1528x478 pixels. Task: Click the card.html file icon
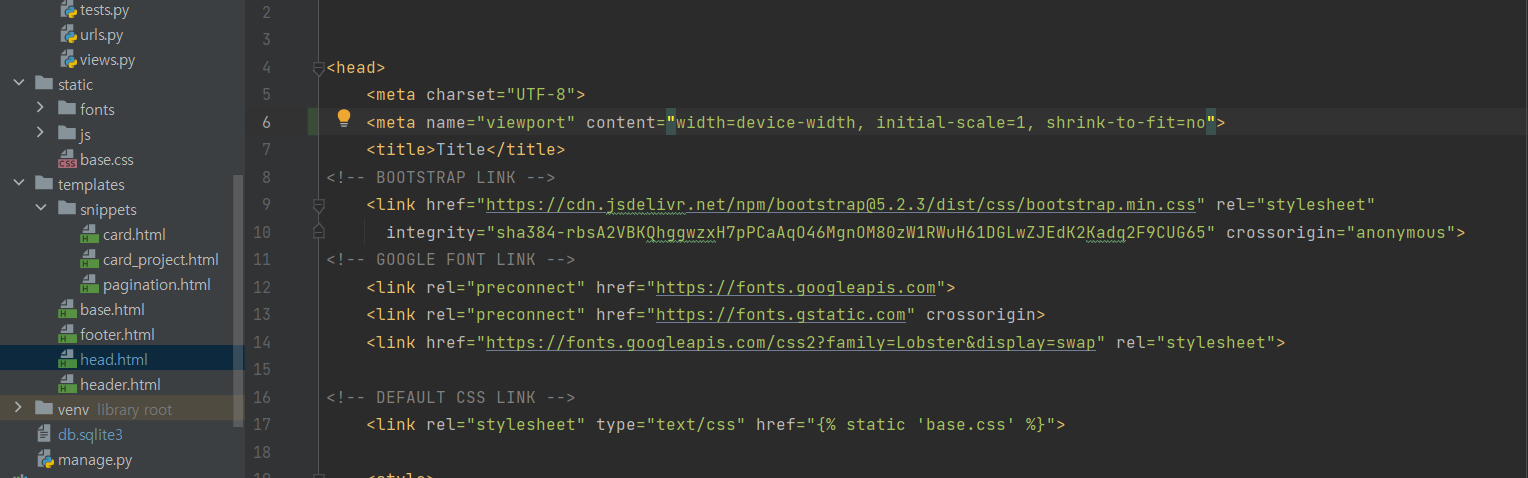90,235
